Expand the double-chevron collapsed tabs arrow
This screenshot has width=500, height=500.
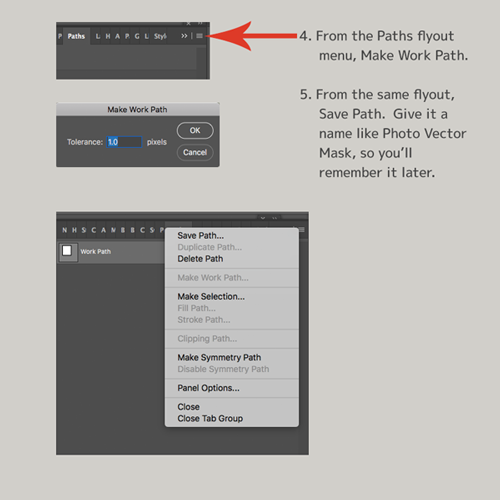184,36
